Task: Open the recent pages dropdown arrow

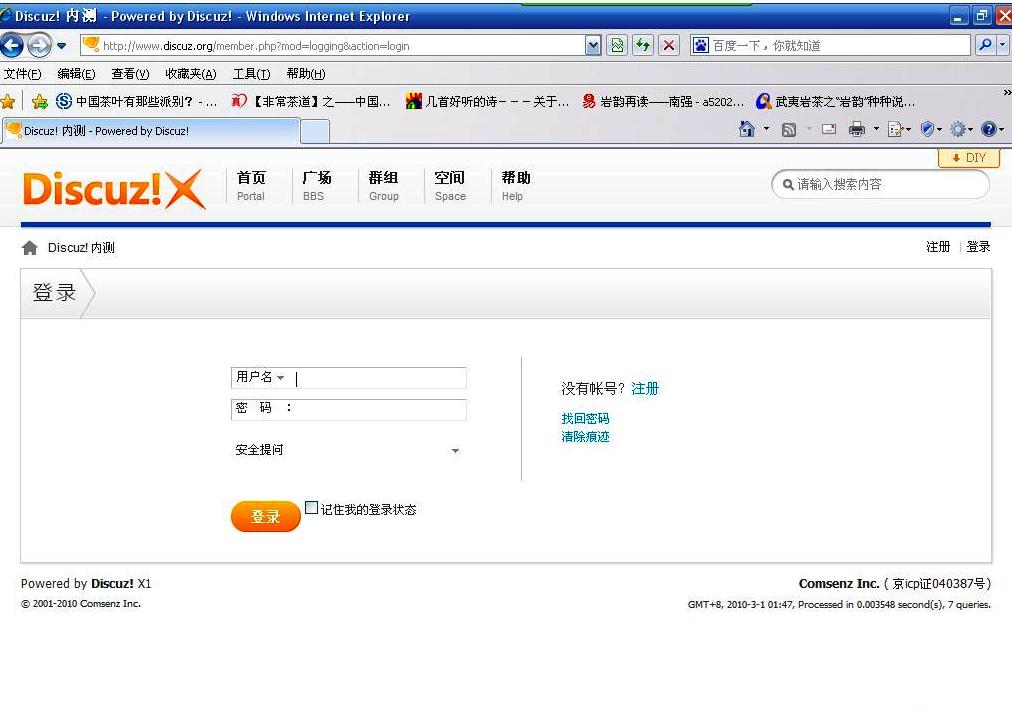Action: pos(61,46)
